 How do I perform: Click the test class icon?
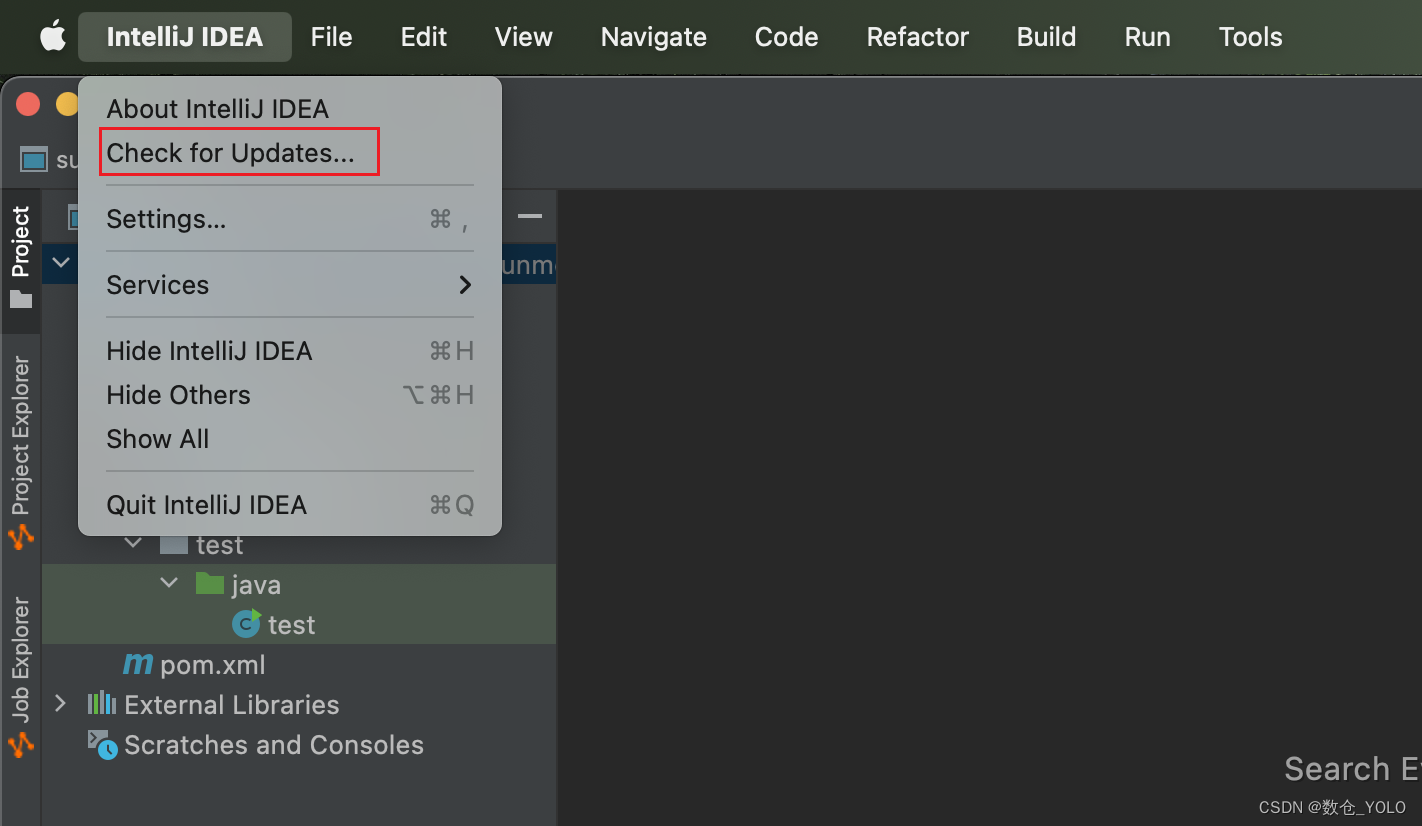246,623
